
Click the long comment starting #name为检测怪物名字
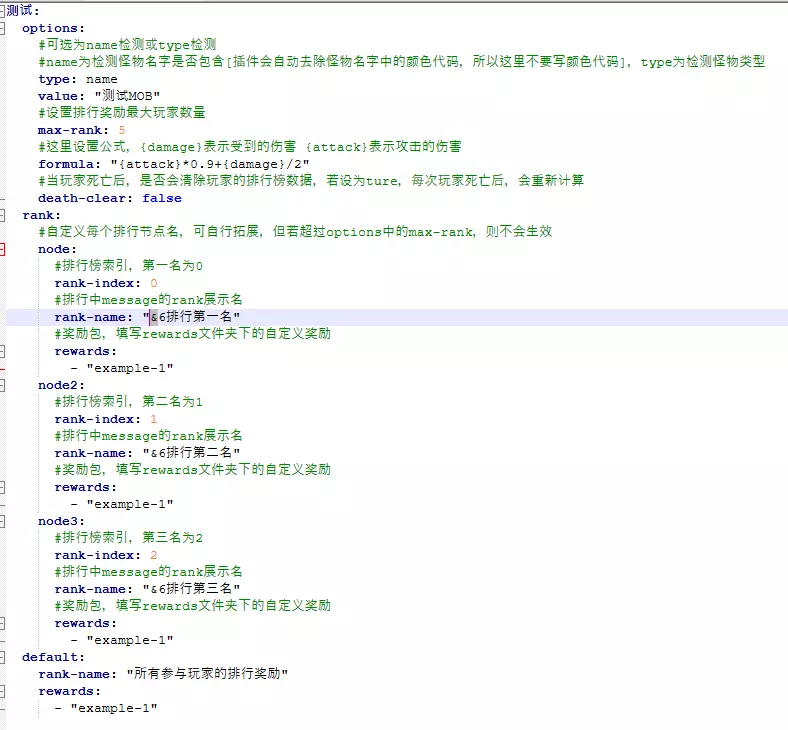pos(402,62)
